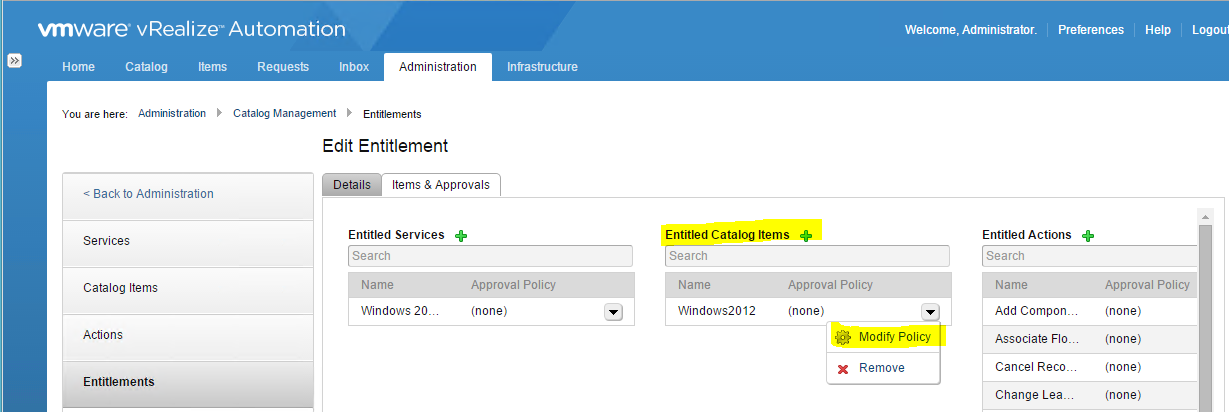Add an entitled action with plus icon
Screen dimensions: 1229x412
(1088, 236)
